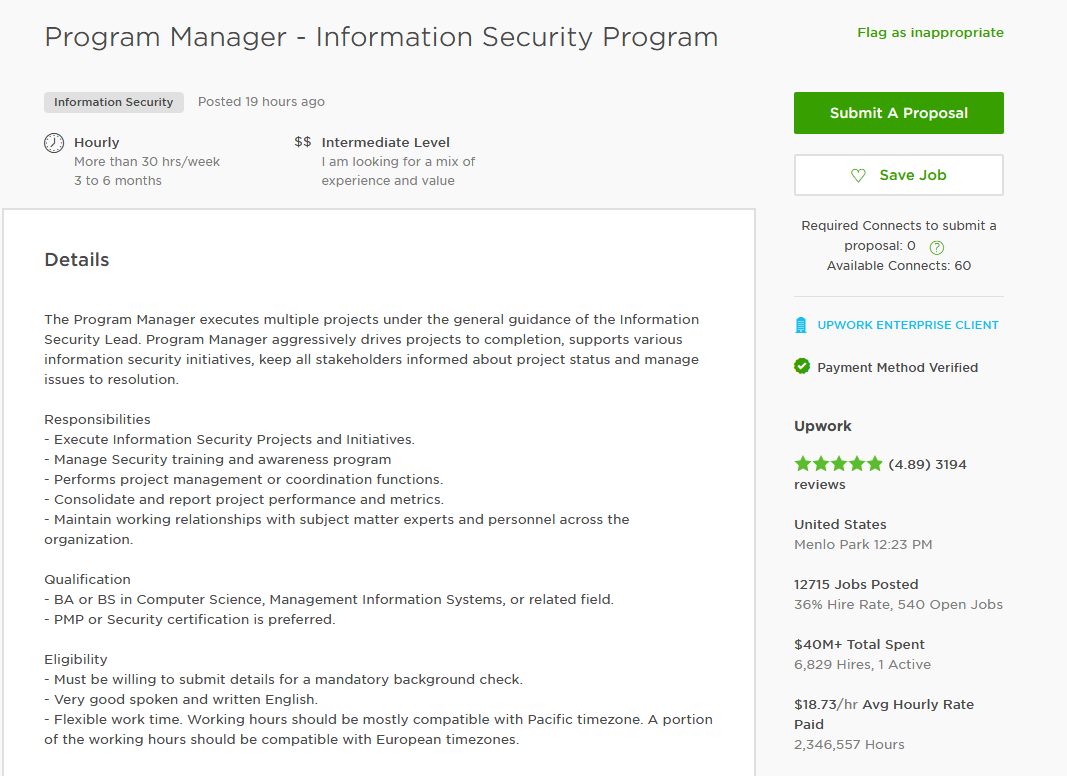Open the UPWORK ENTERPRISE CLIENT link
This screenshot has width=1067, height=776.
pyautogui.click(x=908, y=325)
